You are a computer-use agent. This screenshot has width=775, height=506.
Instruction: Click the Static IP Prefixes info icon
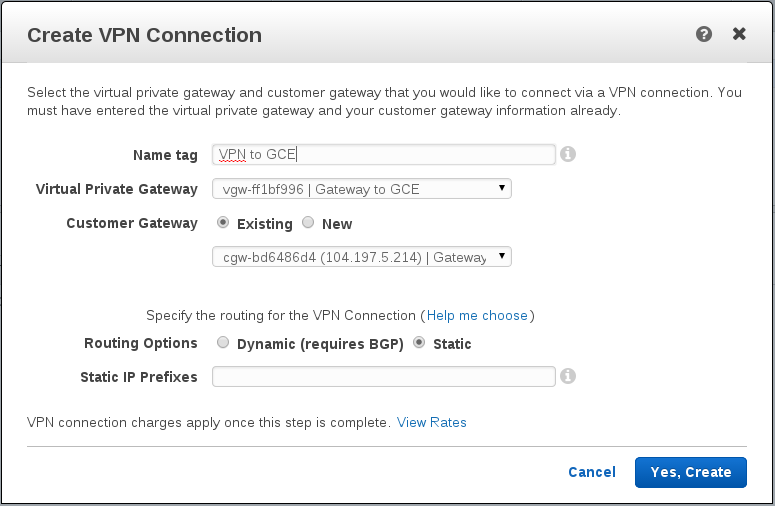[567, 376]
